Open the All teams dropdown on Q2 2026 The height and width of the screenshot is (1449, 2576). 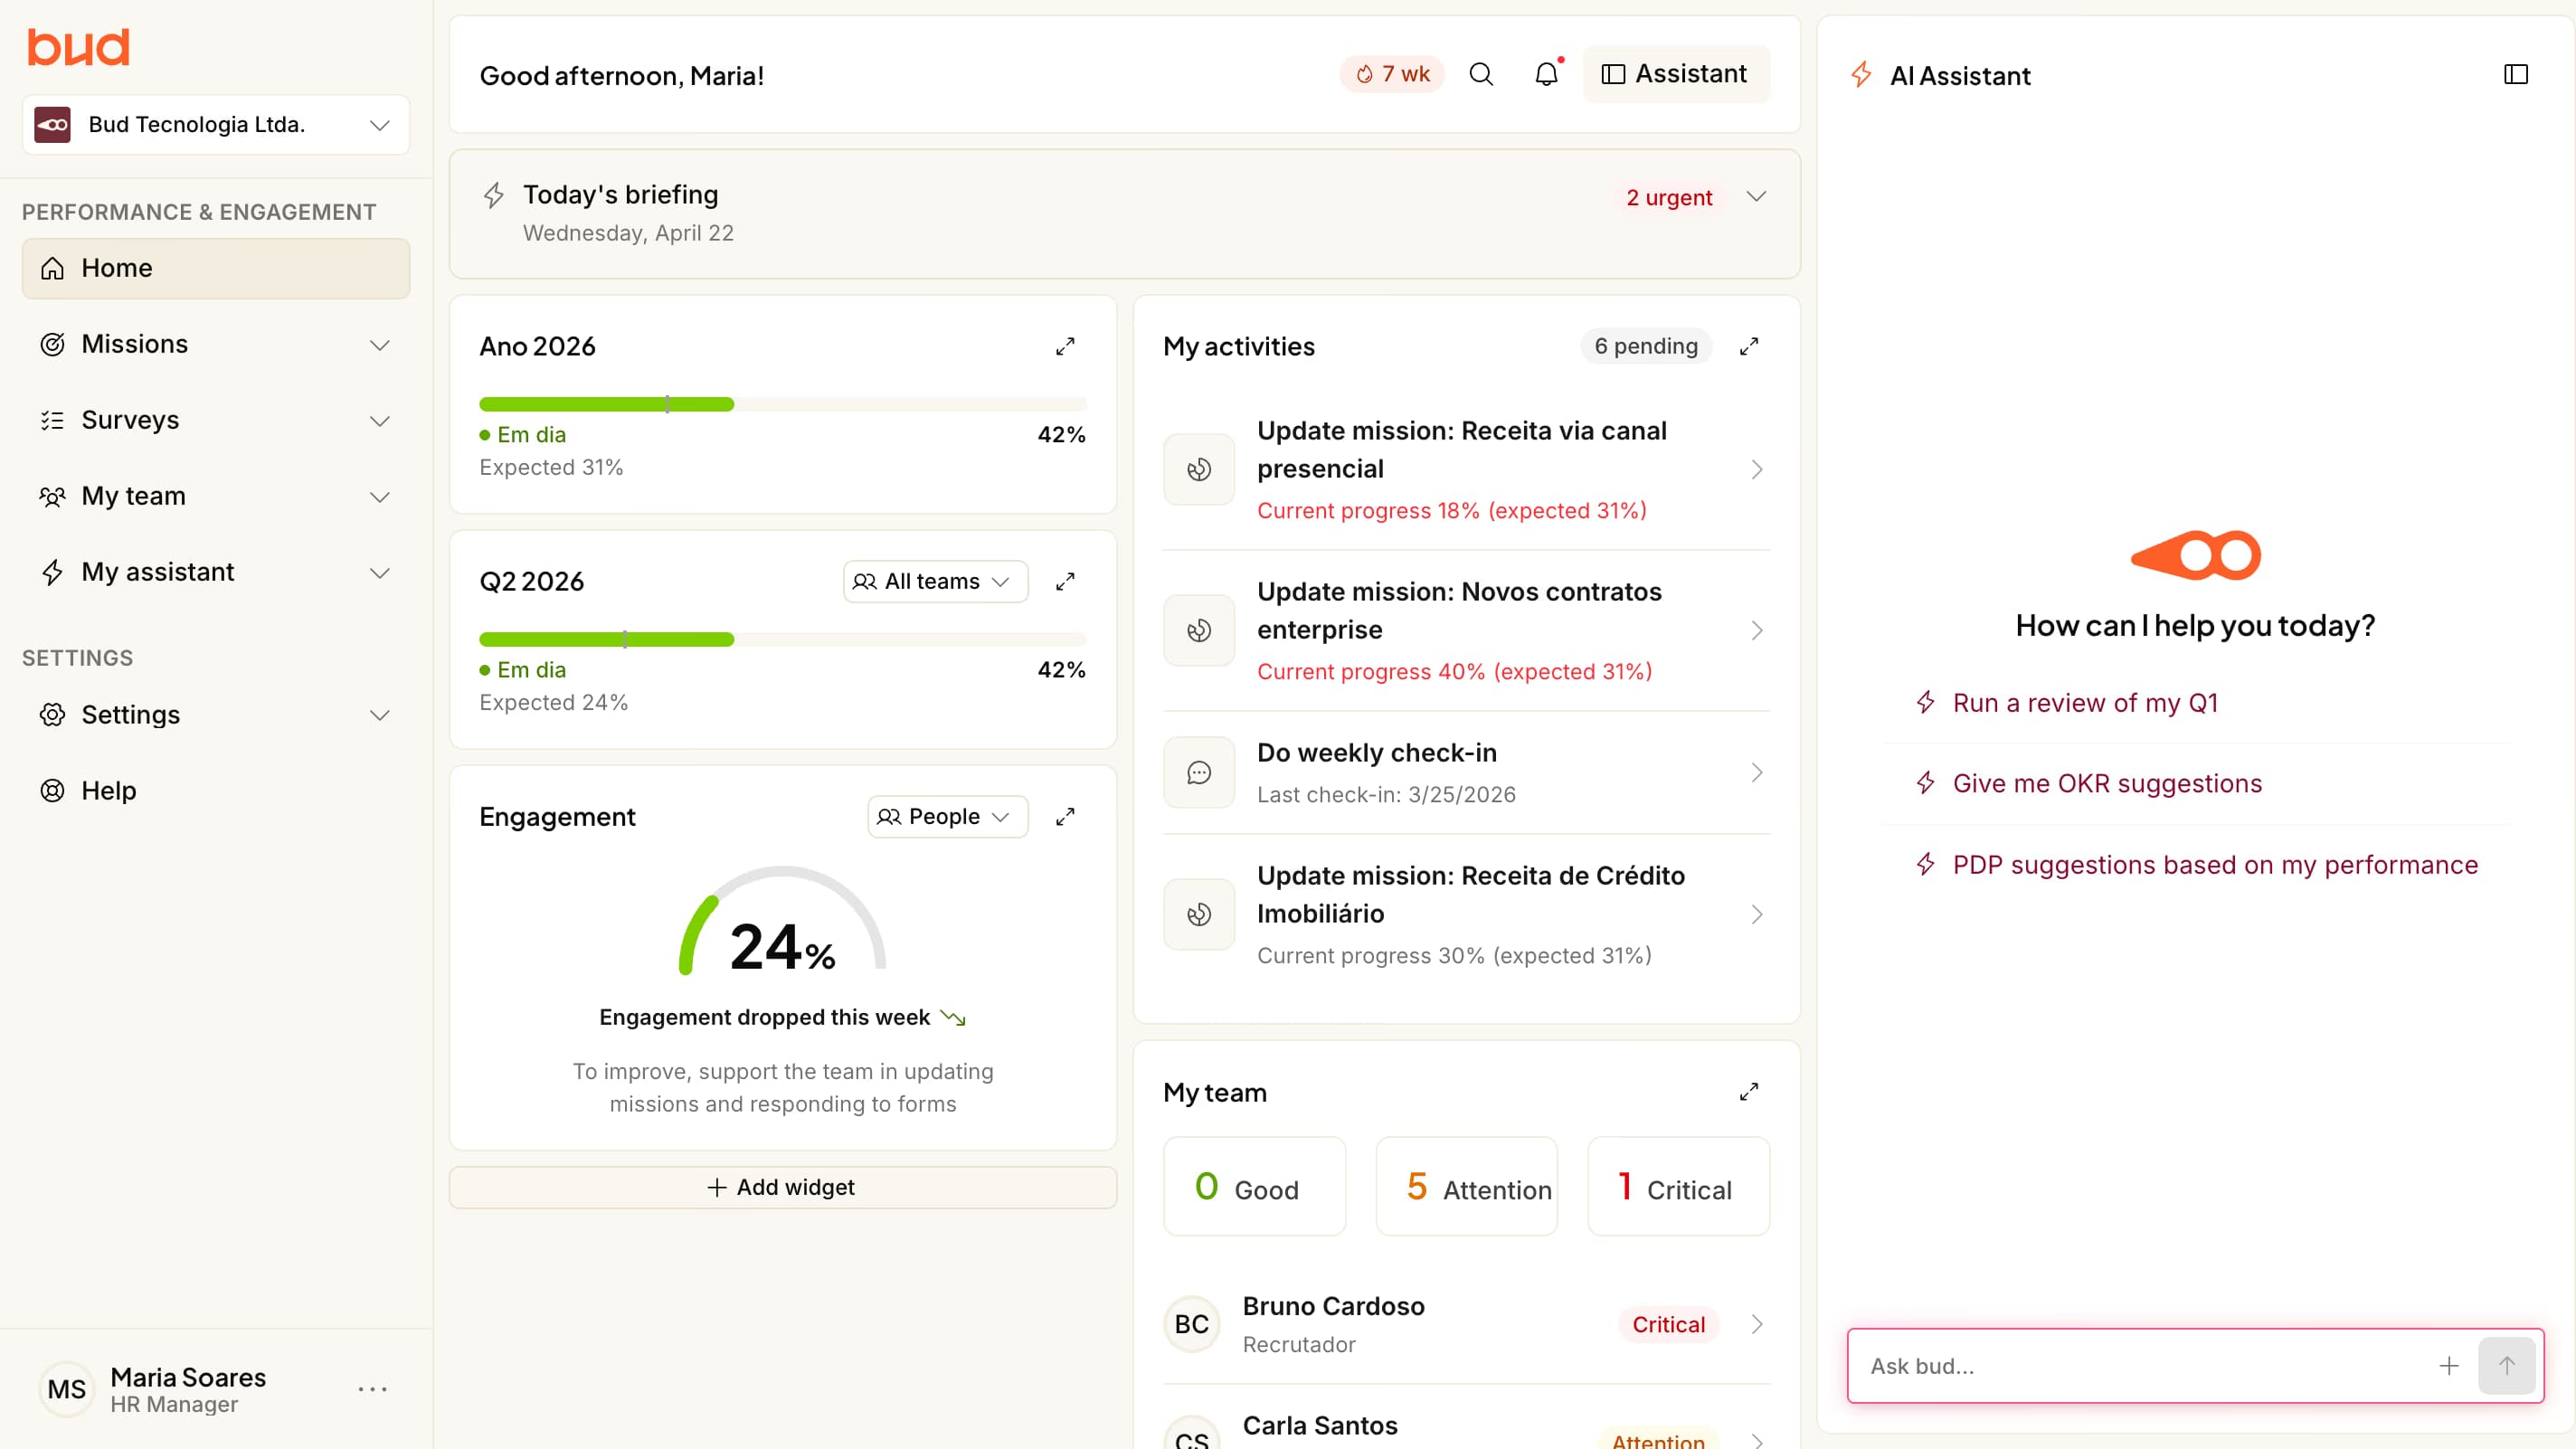(934, 581)
